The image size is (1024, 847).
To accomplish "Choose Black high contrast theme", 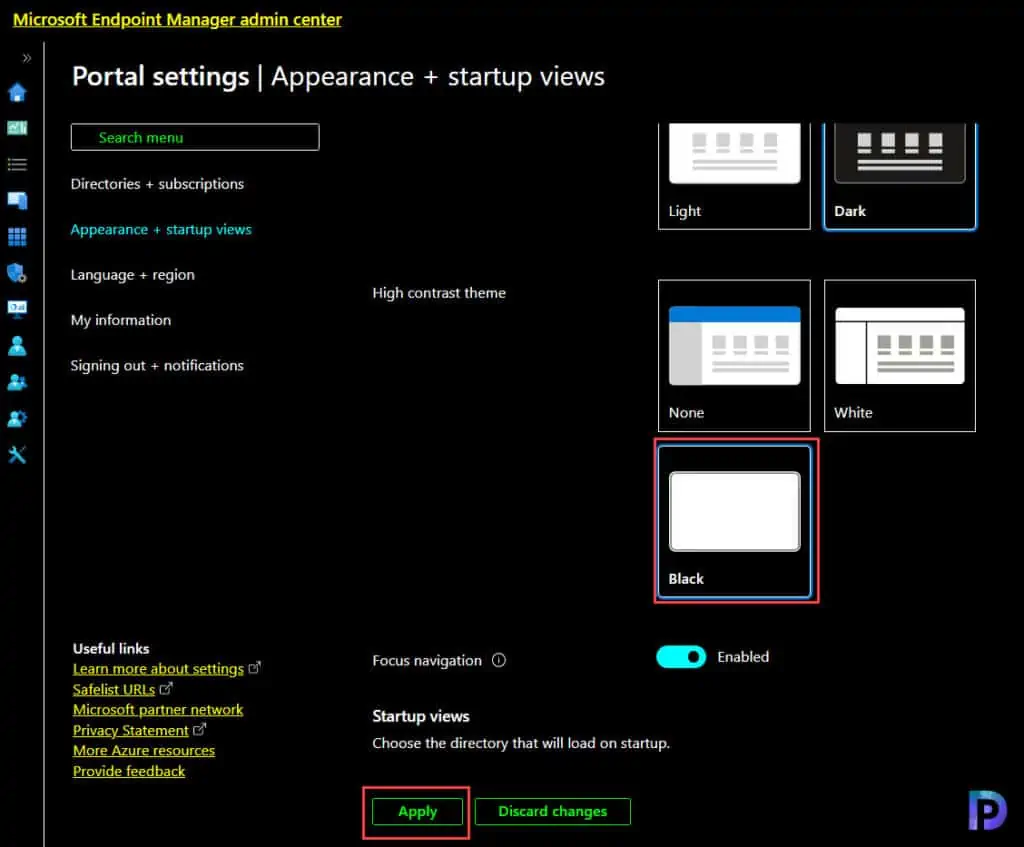I will [x=735, y=521].
